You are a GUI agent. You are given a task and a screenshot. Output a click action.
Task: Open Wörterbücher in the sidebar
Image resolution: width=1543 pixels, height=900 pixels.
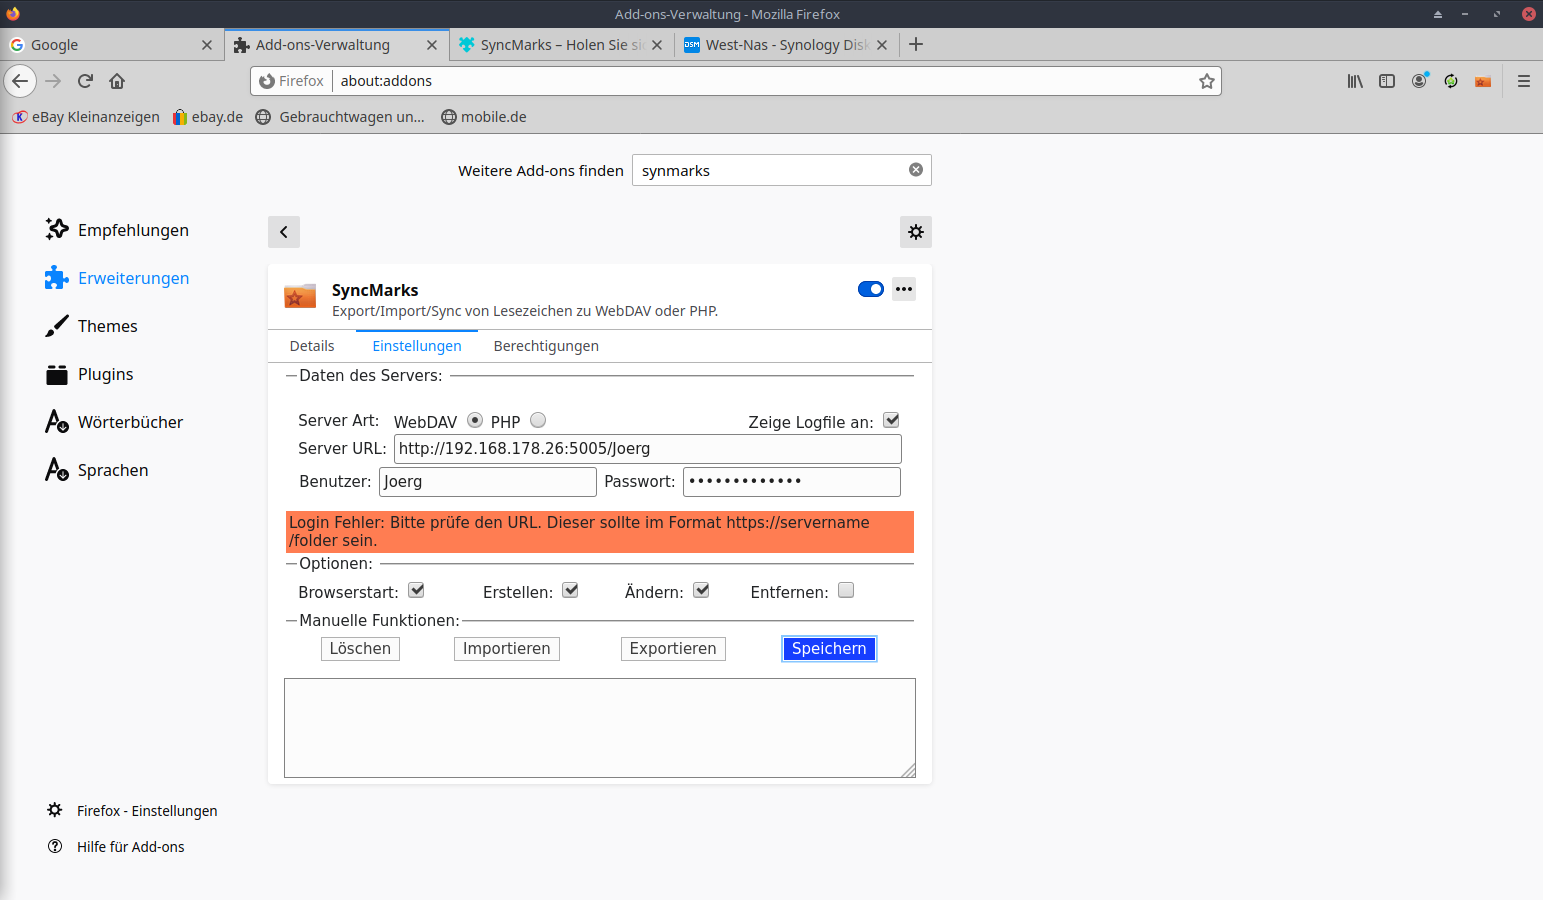pyautogui.click(x=114, y=422)
